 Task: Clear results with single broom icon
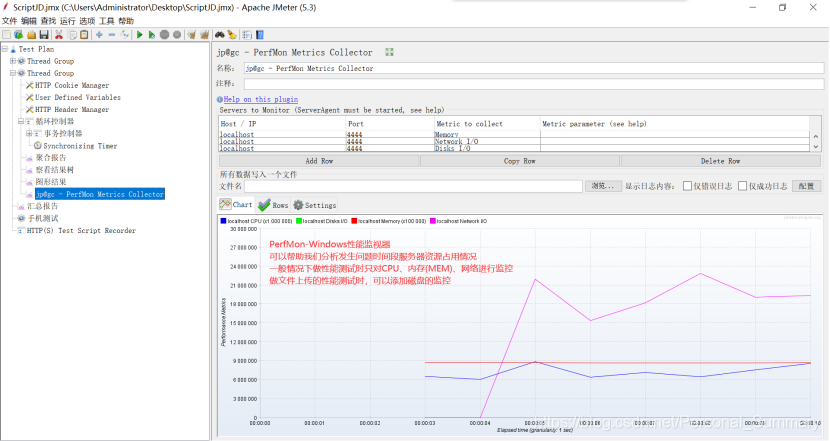[x=192, y=35]
